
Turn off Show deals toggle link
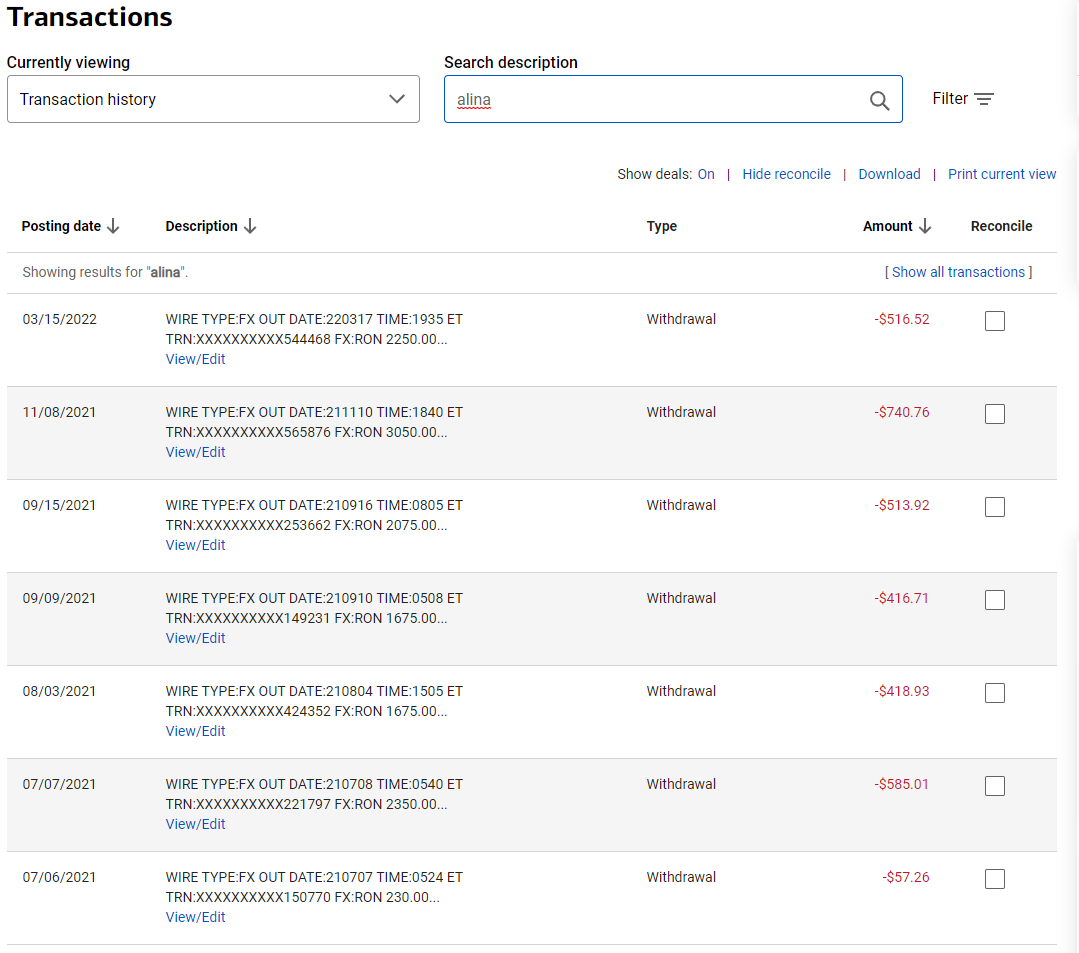(706, 174)
